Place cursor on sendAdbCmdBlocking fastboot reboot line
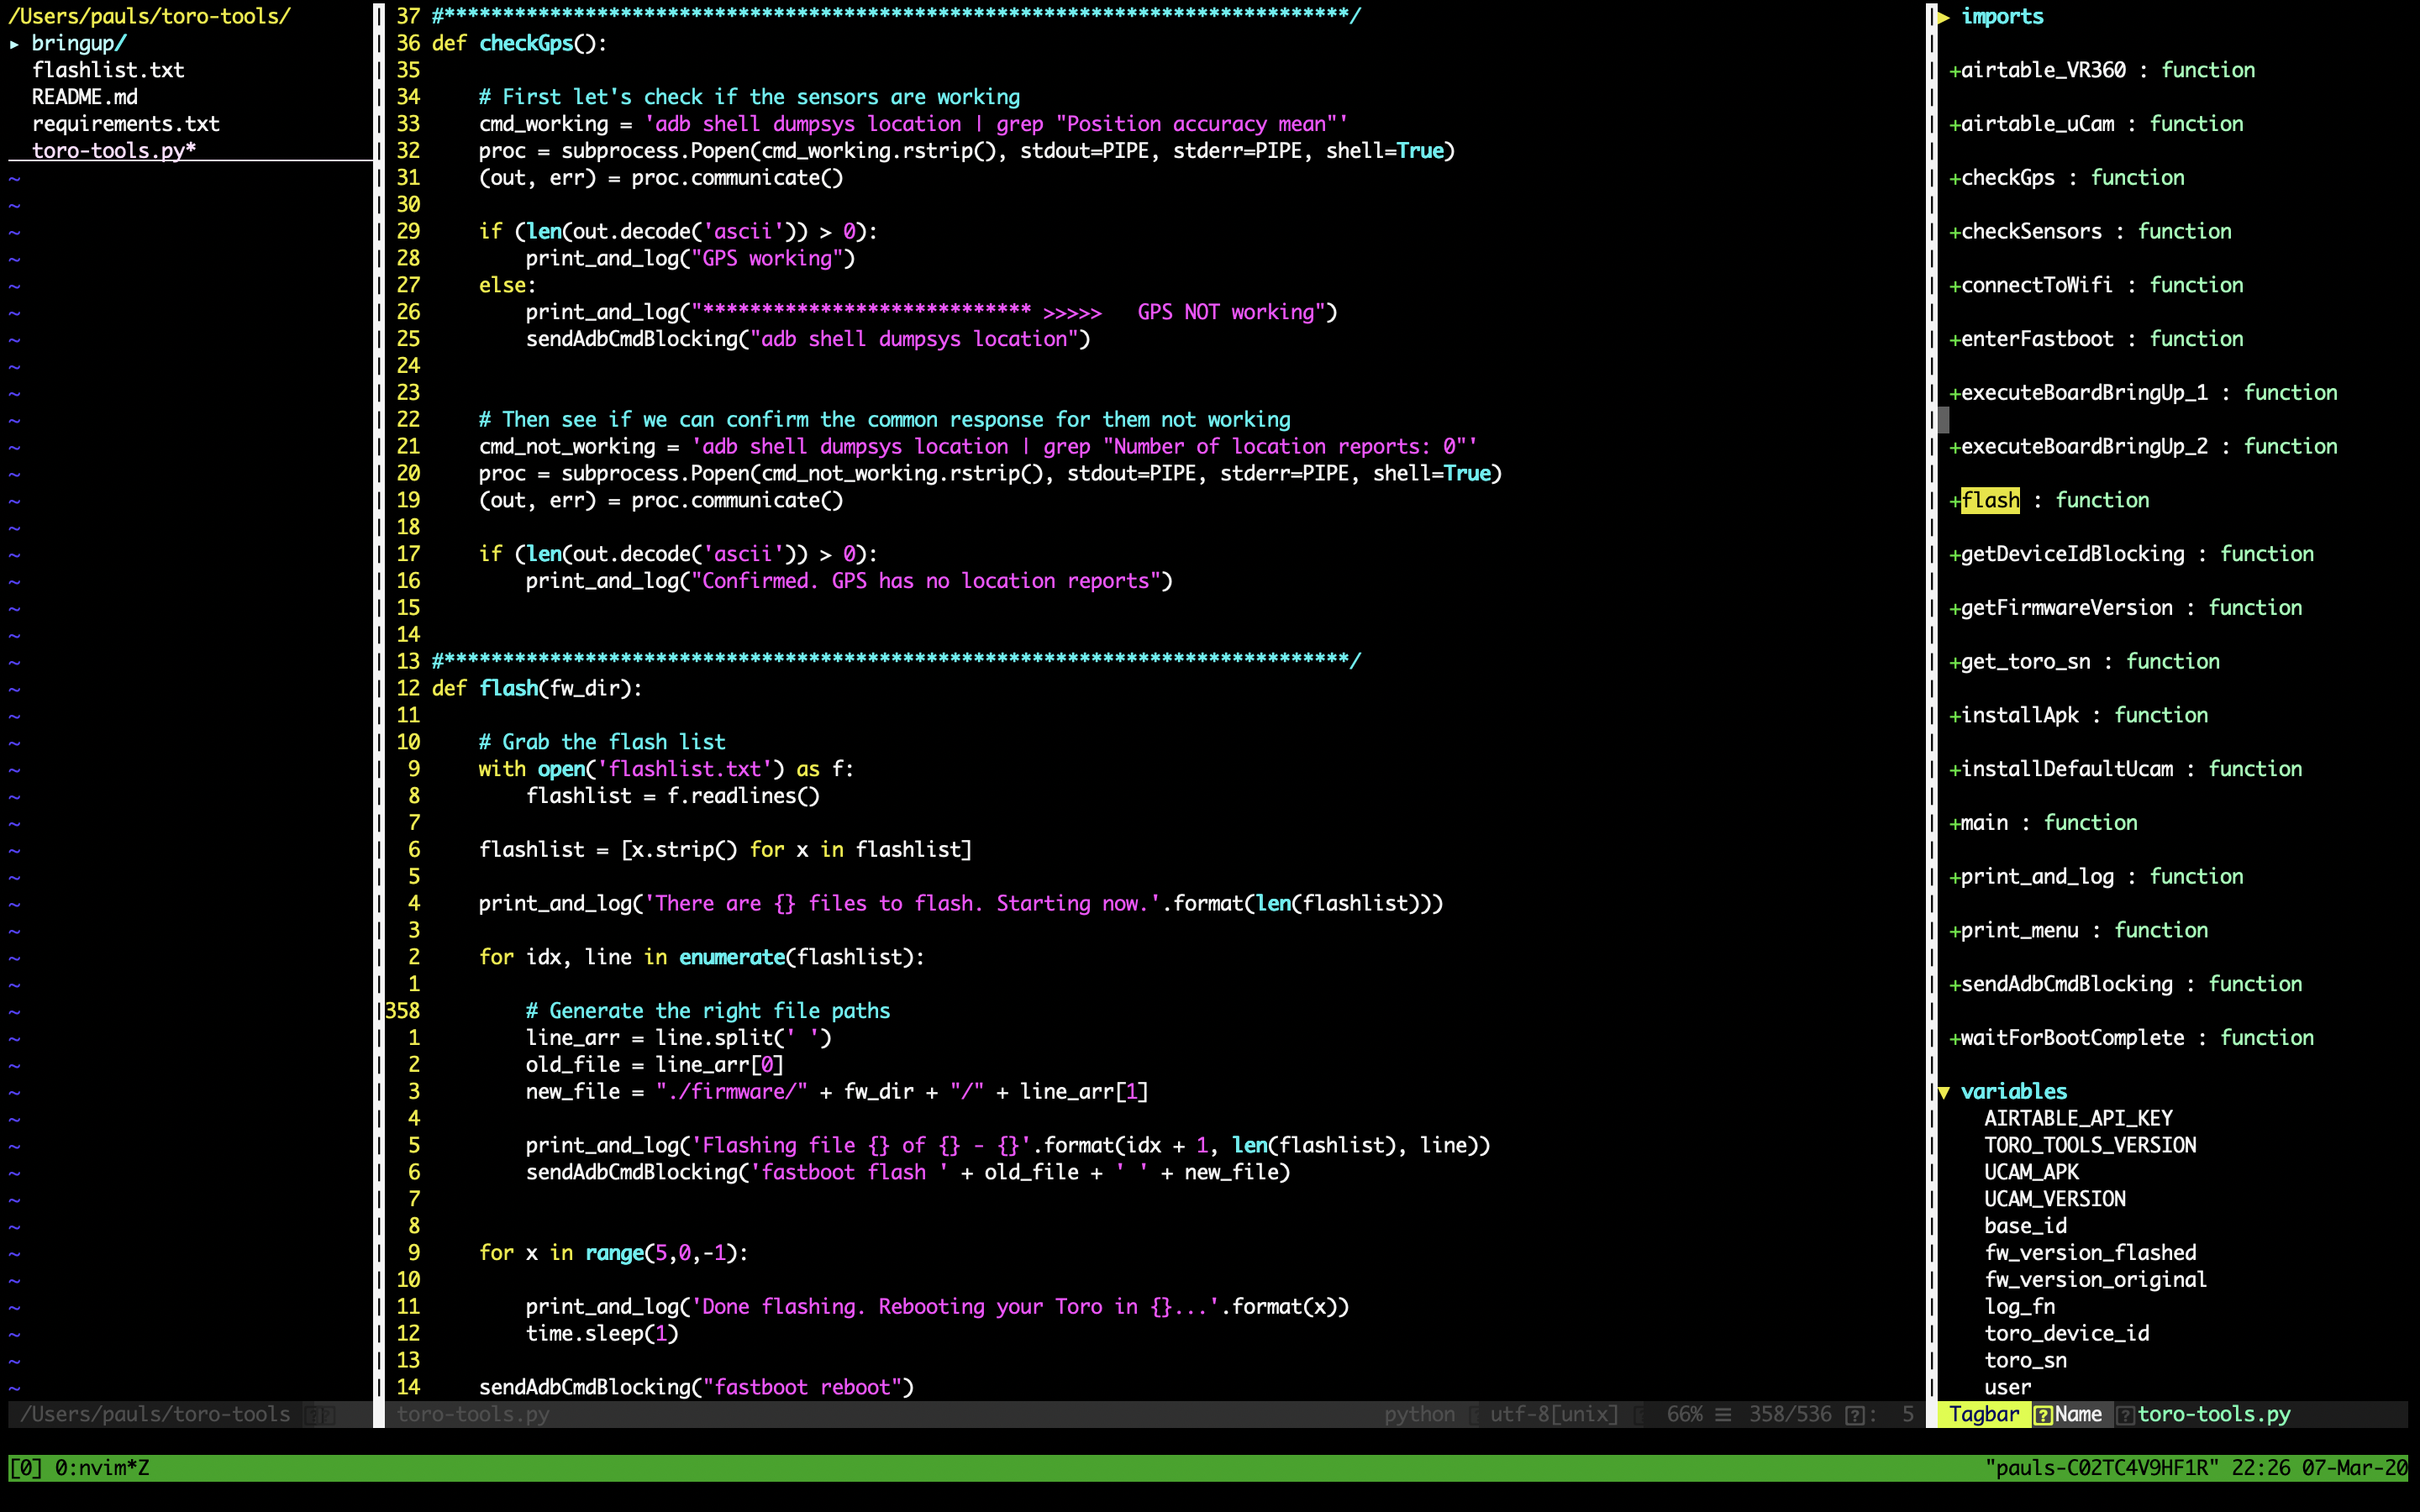 pos(696,1388)
